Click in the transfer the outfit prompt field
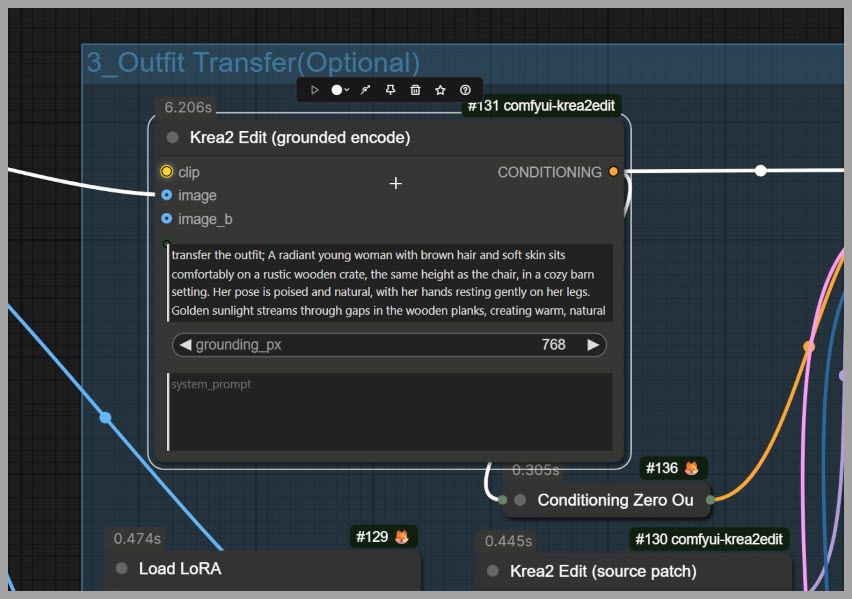852x599 pixels. 390,283
